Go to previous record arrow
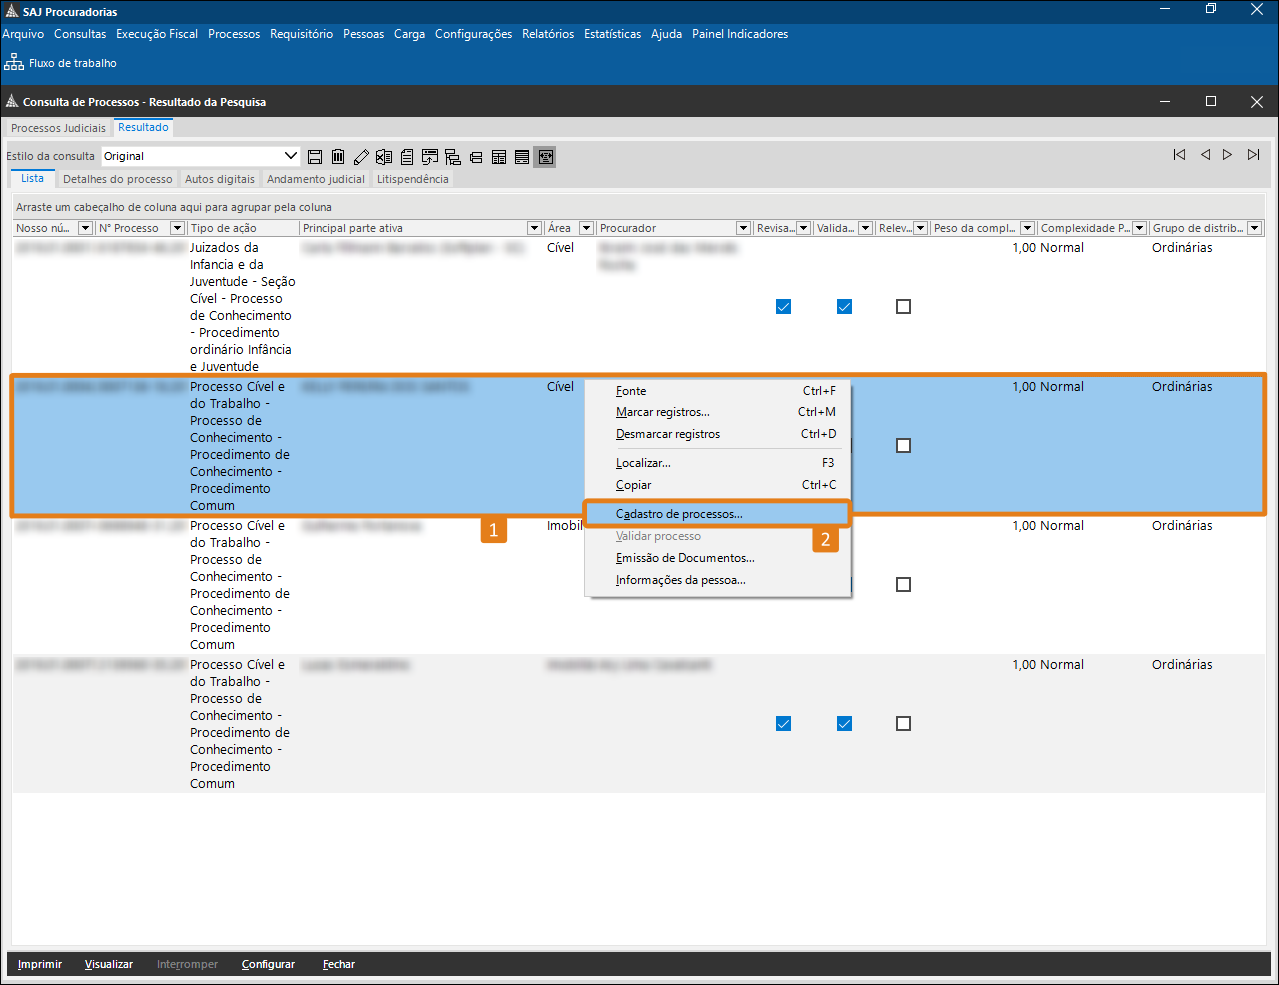Image resolution: width=1279 pixels, height=985 pixels. 1205,155
